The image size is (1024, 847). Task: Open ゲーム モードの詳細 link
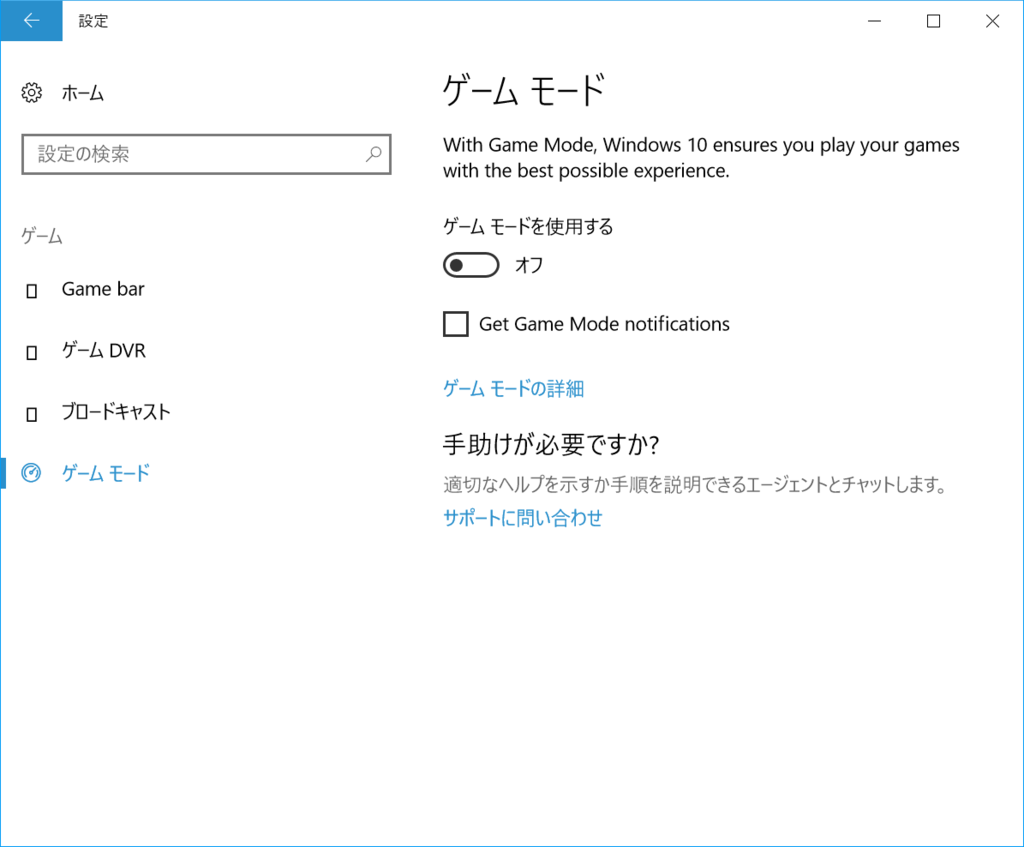pos(512,388)
